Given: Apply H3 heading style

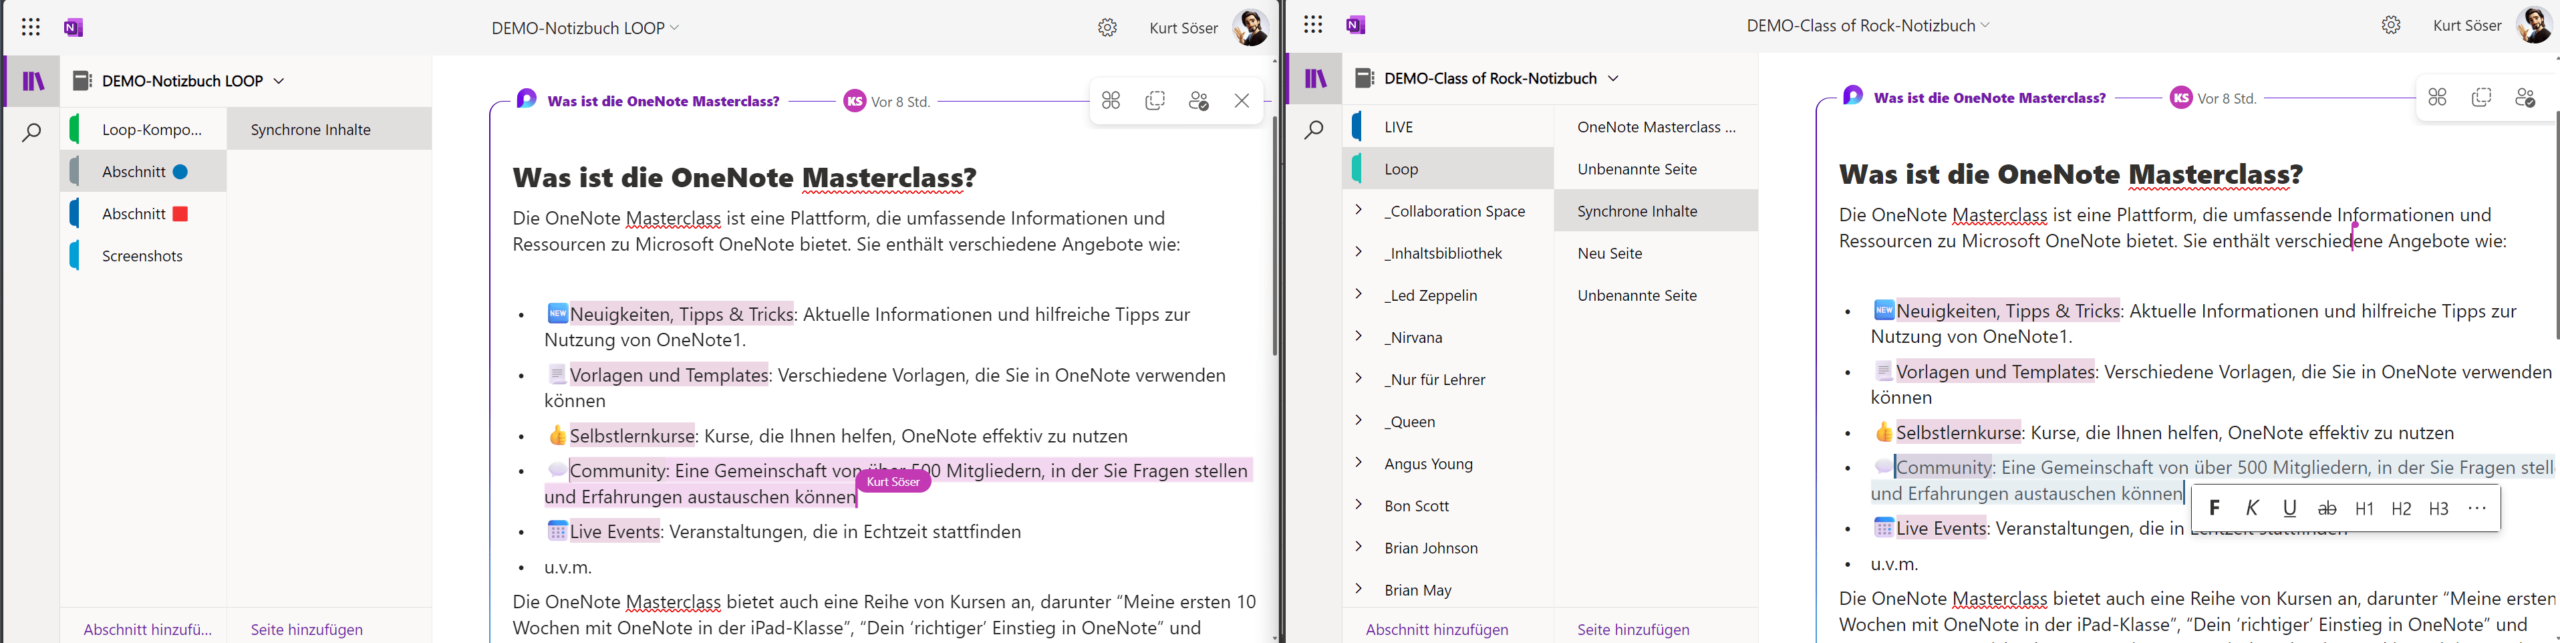Looking at the screenshot, I should click(x=2438, y=508).
